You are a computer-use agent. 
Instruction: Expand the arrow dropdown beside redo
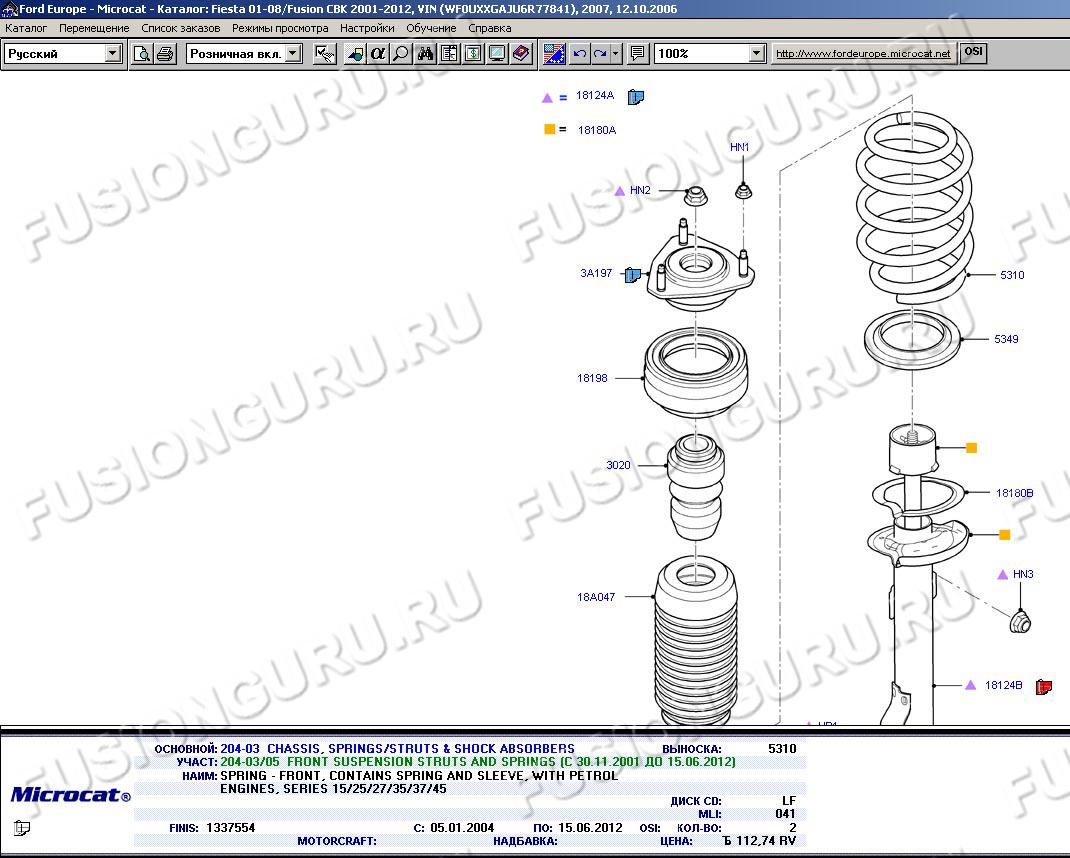616,53
